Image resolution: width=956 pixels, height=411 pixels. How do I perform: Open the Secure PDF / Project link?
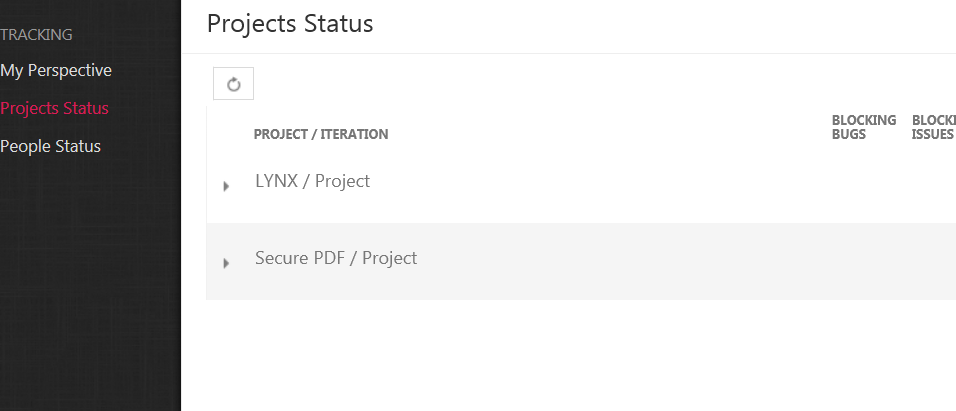pyautogui.click(x=336, y=258)
